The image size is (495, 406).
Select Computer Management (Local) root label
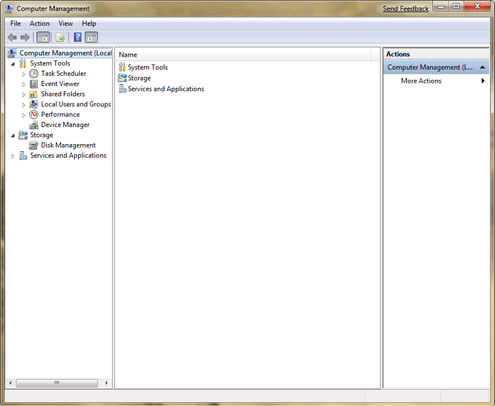[x=65, y=53]
